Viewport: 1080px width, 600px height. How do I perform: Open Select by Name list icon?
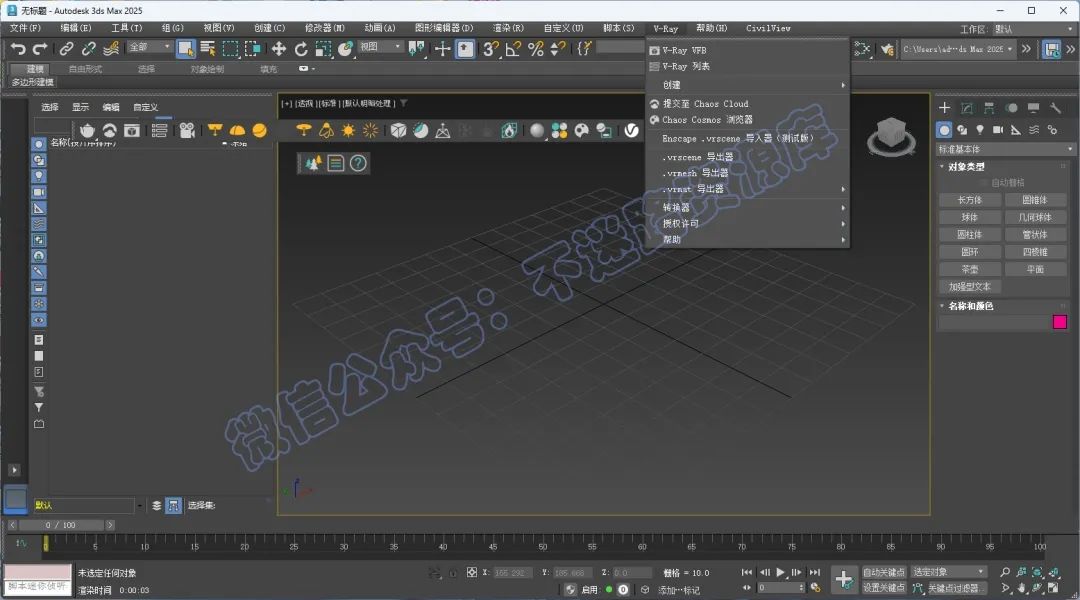[207, 48]
